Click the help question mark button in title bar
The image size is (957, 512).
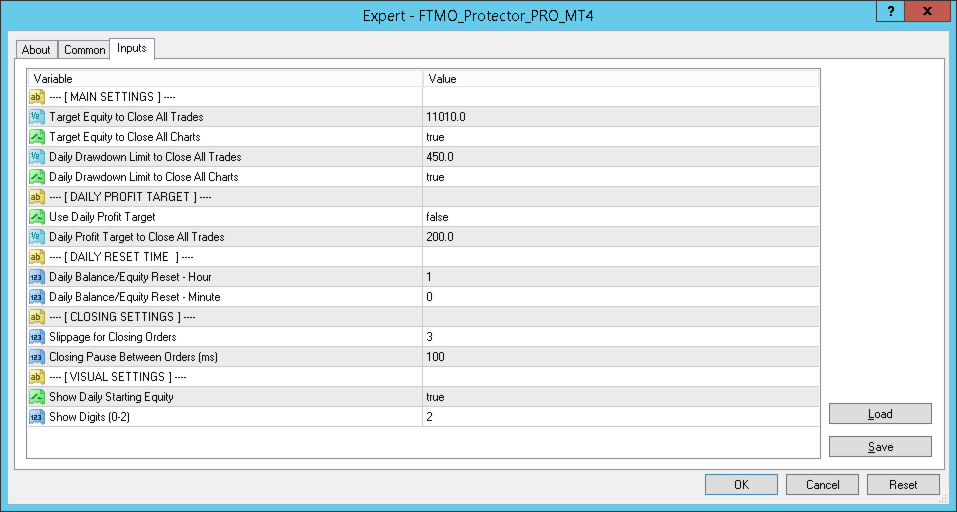coord(891,12)
